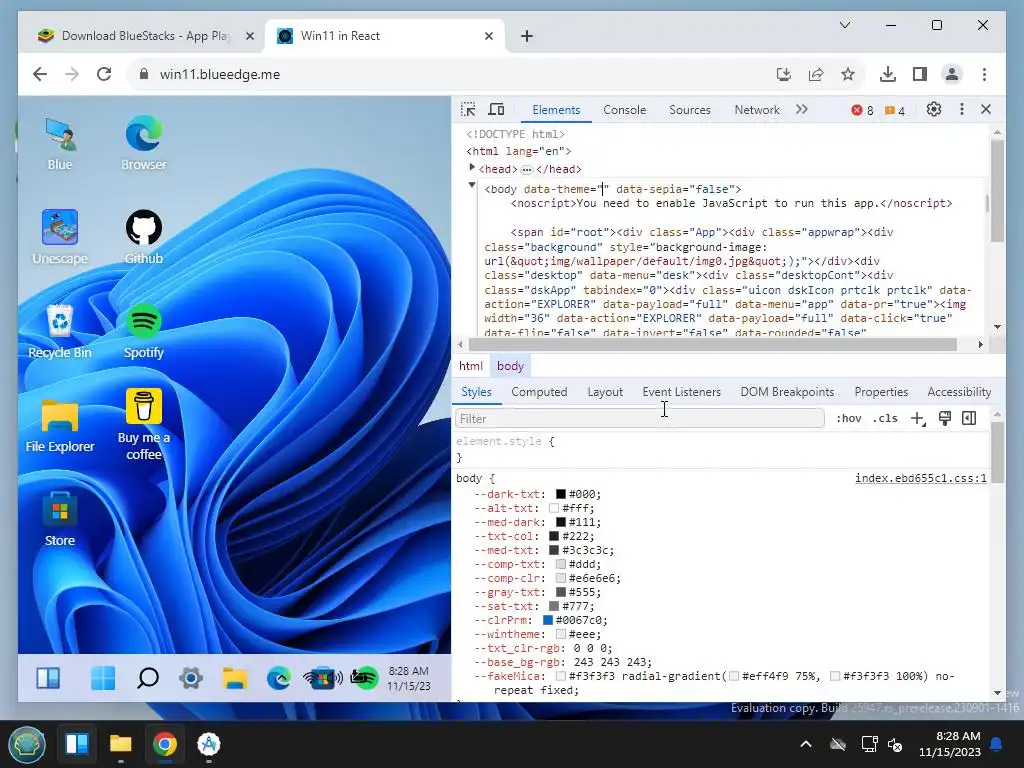Viewport: 1024px width, 768px height.
Task: Open the Accessibility tab
Action: tap(959, 392)
